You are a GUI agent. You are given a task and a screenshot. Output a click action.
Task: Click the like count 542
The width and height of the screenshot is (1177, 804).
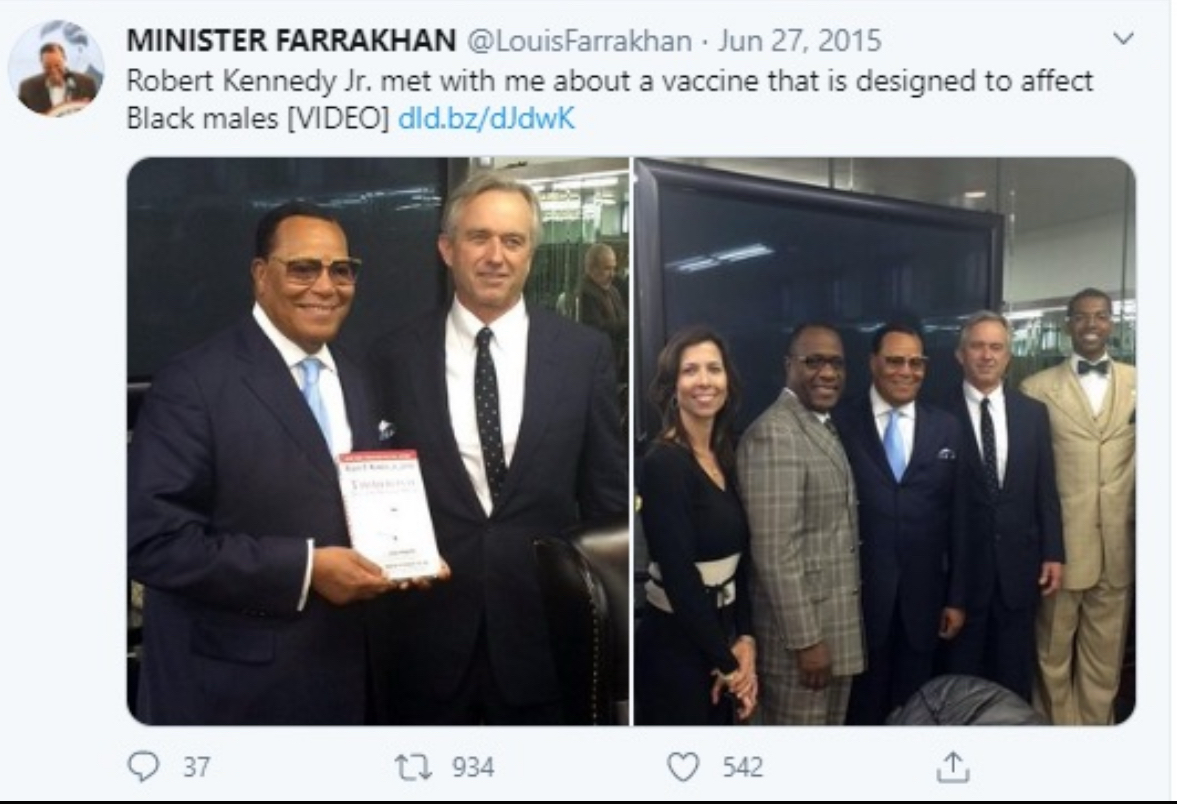[742, 767]
